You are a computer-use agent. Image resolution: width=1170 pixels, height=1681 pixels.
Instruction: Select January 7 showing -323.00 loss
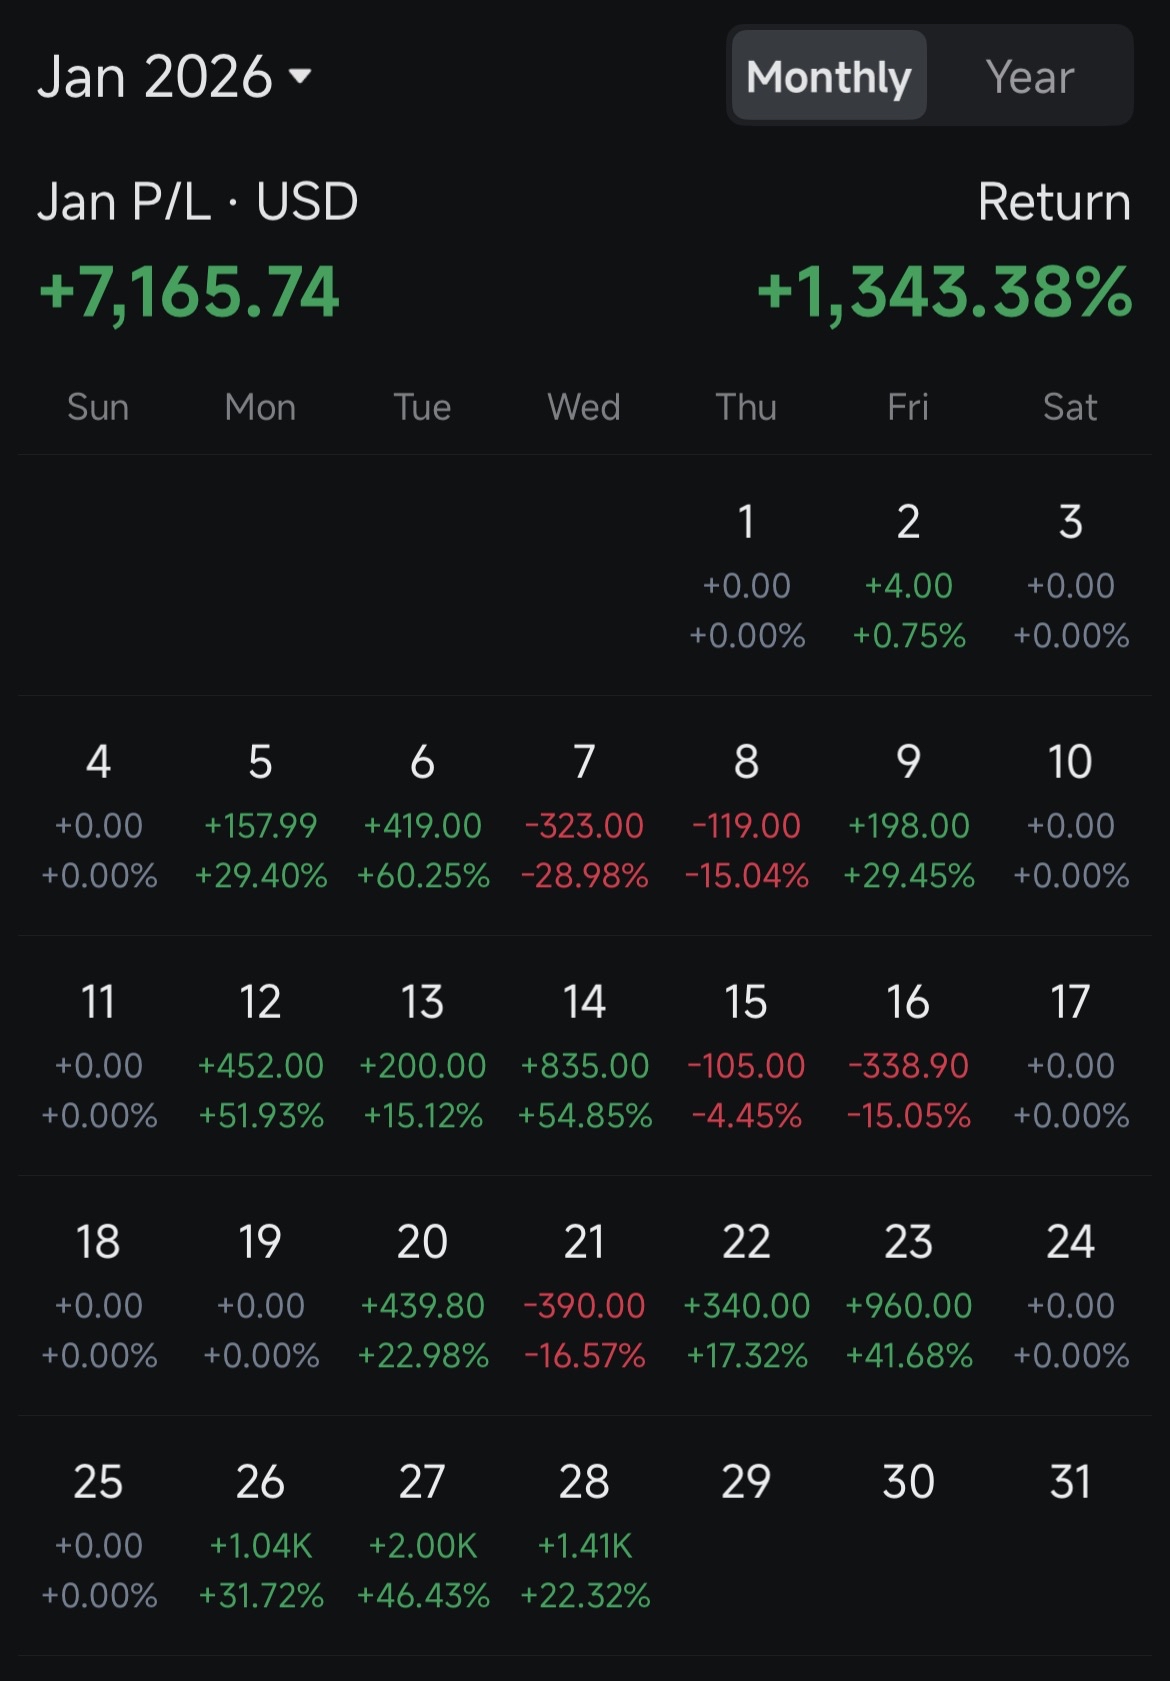click(x=584, y=816)
